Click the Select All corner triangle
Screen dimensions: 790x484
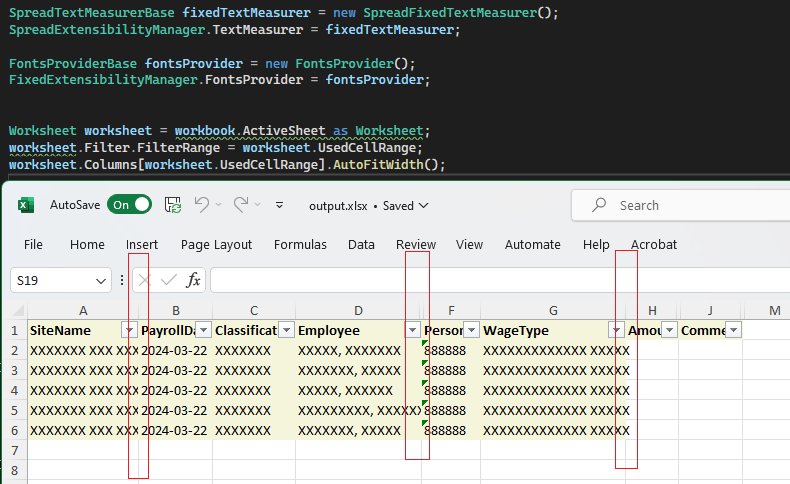pyautogui.click(x=19, y=310)
